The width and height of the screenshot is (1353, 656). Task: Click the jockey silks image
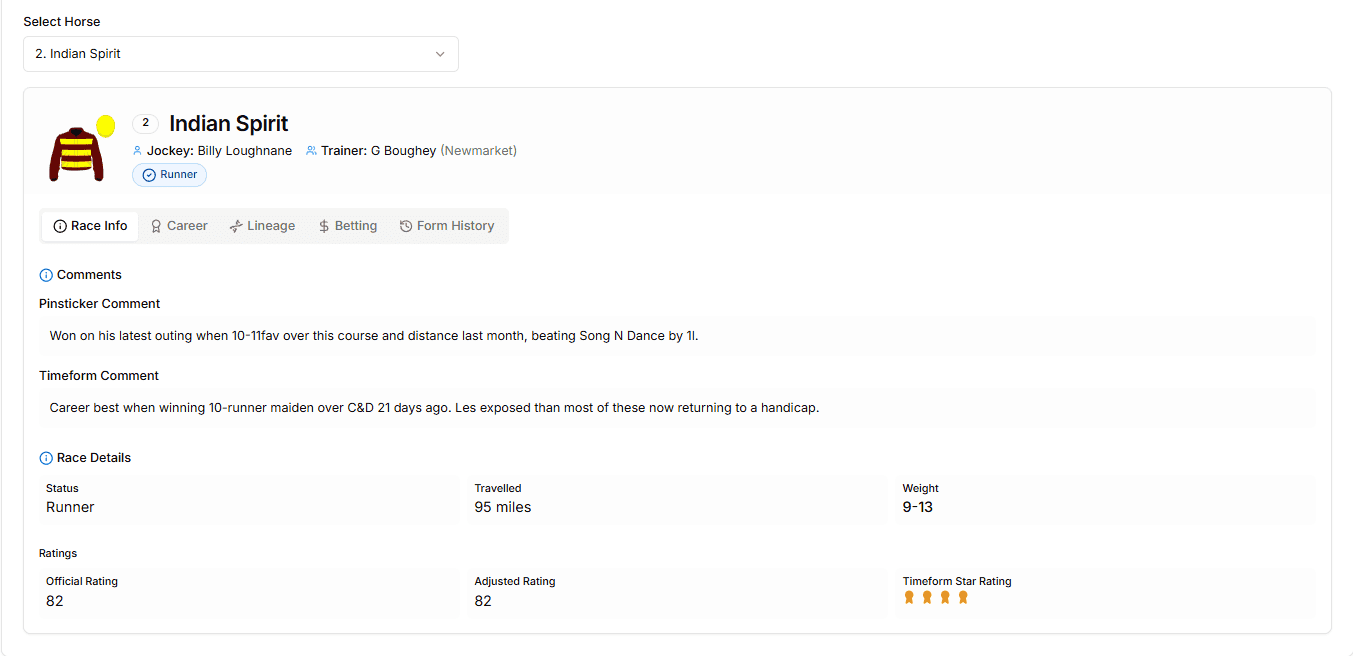(x=76, y=154)
